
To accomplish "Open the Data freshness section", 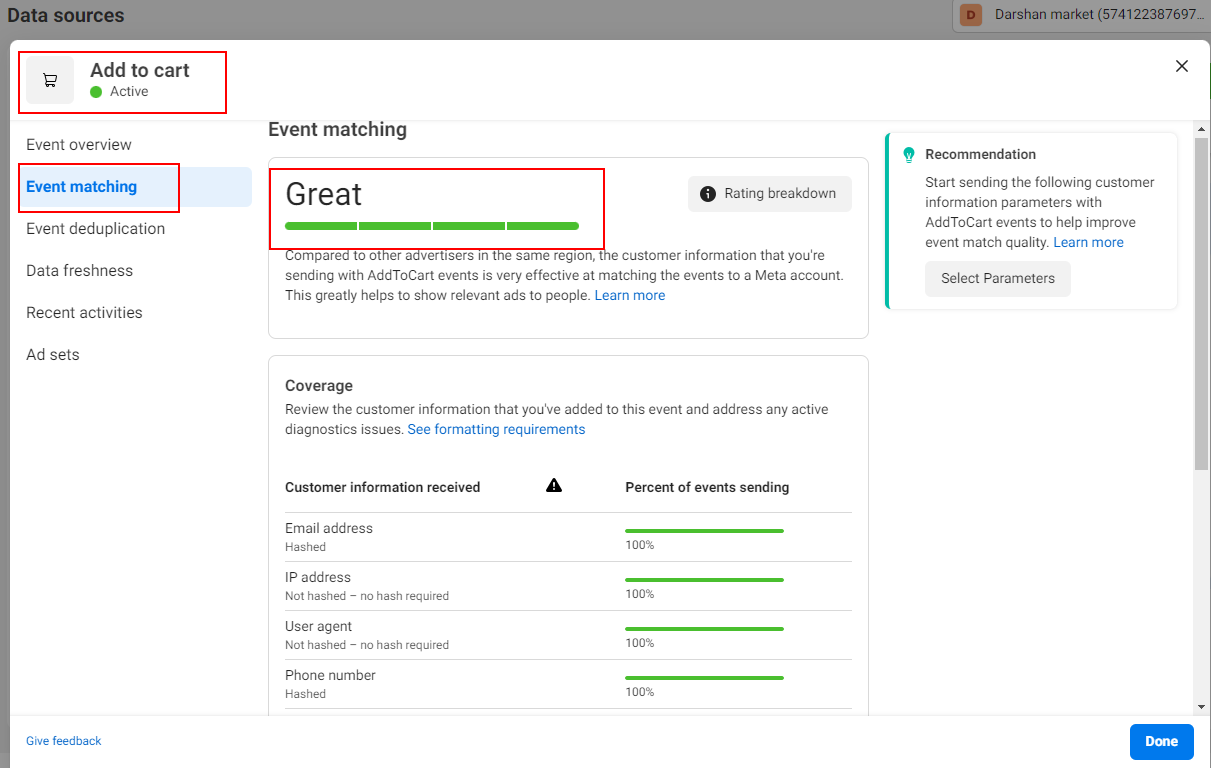I will pos(80,271).
